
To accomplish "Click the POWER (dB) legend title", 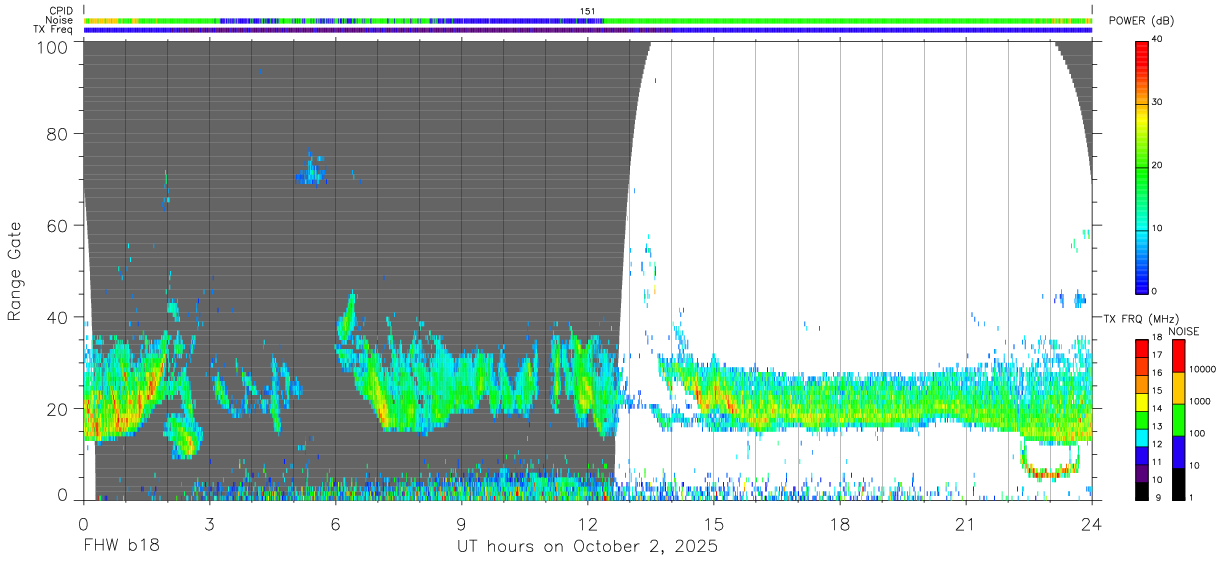I will [1142, 21].
